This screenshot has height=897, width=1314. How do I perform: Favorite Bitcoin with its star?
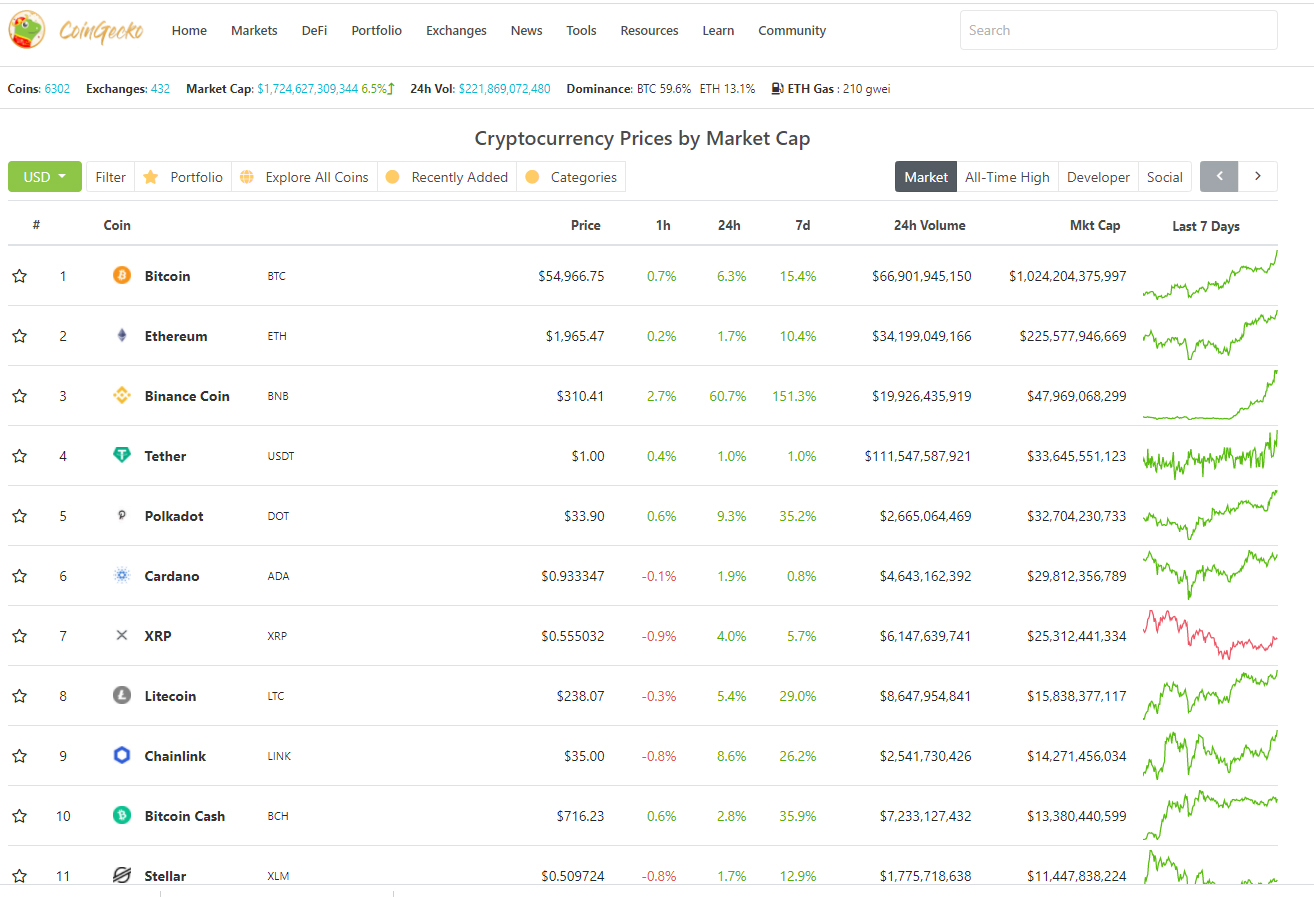[x=19, y=276]
